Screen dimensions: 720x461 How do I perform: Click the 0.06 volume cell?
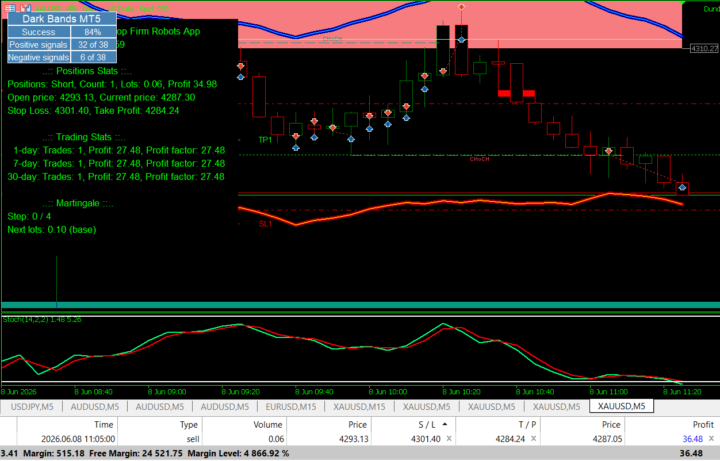276,439
